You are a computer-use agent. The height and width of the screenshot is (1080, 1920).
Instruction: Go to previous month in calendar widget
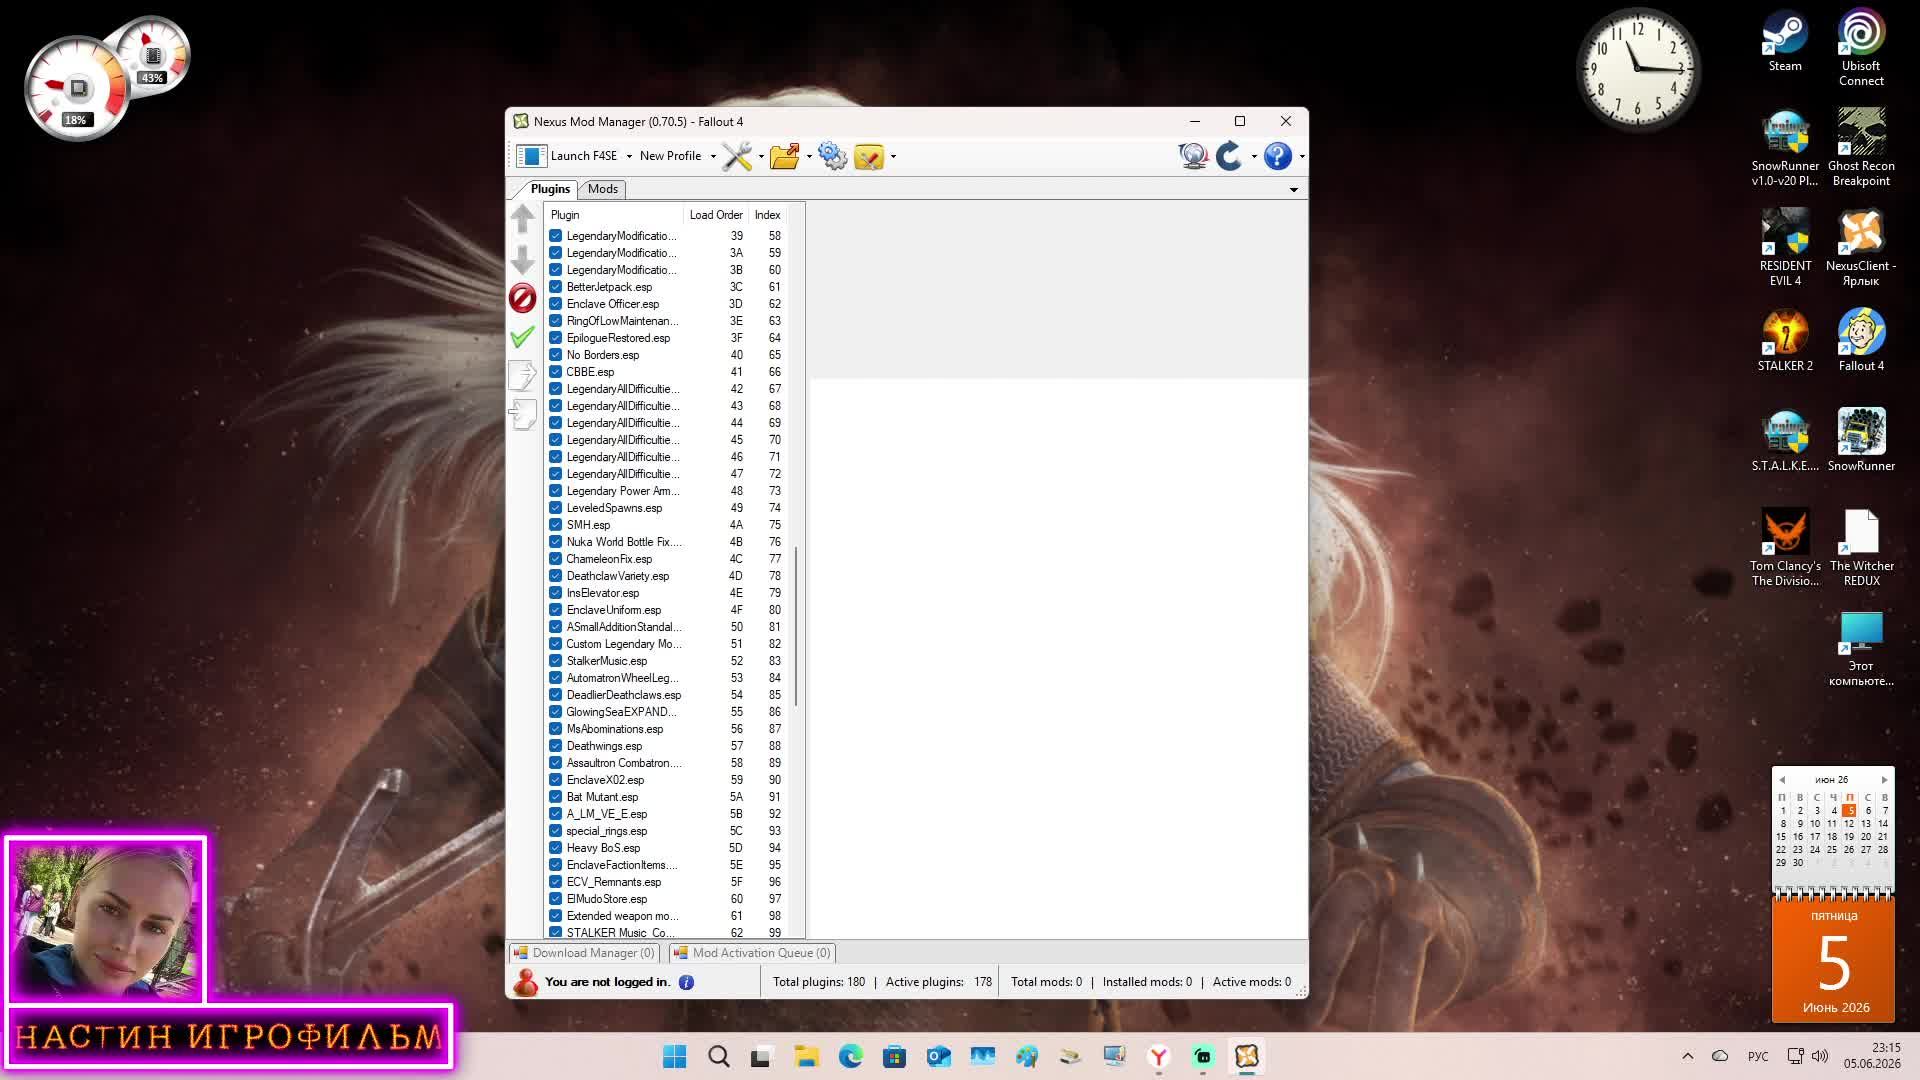(1782, 780)
